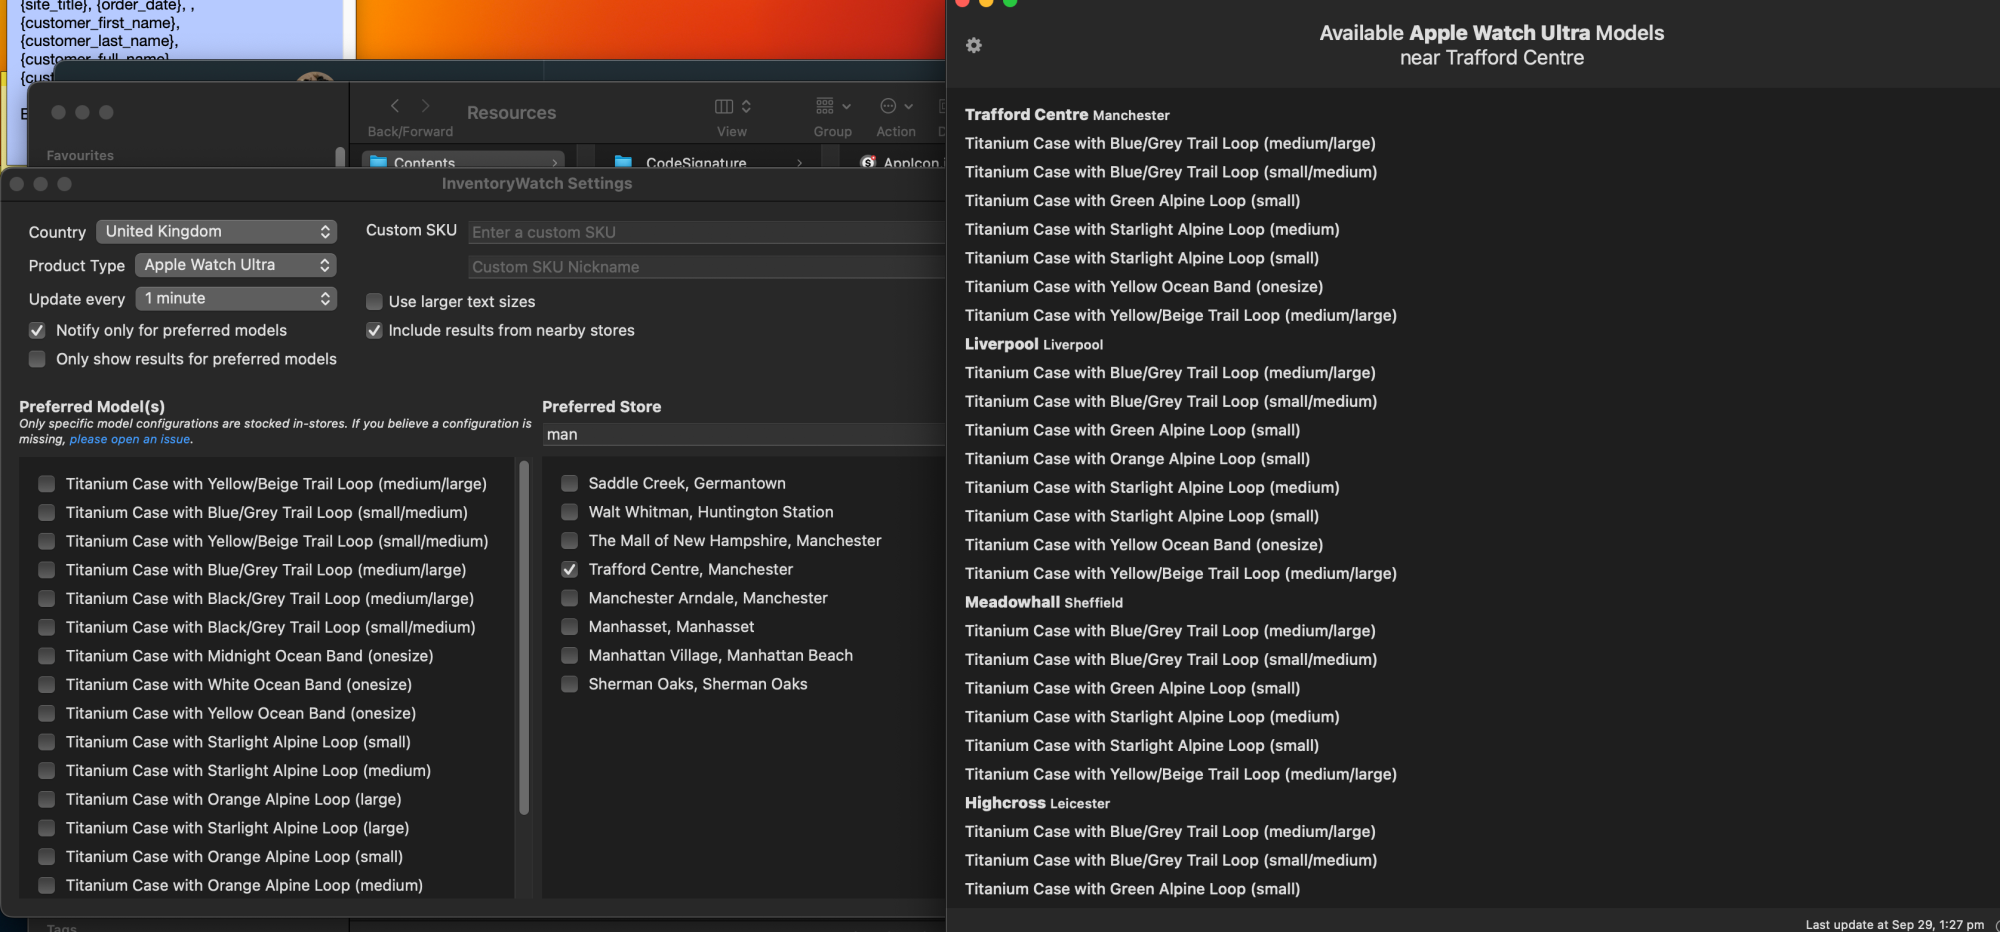Image resolution: width=2000 pixels, height=932 pixels.
Task: Click Meadowhall's Starlight Alpine Loop (medium) result
Action: click(x=1152, y=717)
